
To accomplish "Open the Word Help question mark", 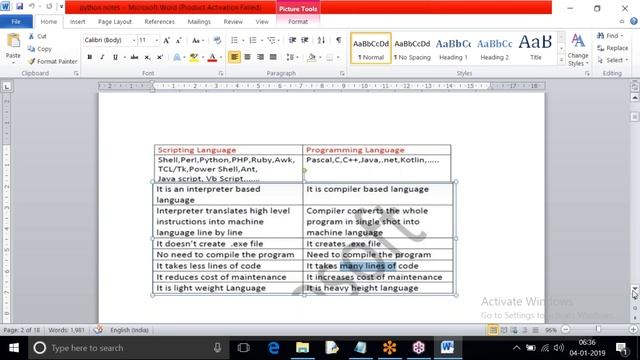I will pos(633,22).
